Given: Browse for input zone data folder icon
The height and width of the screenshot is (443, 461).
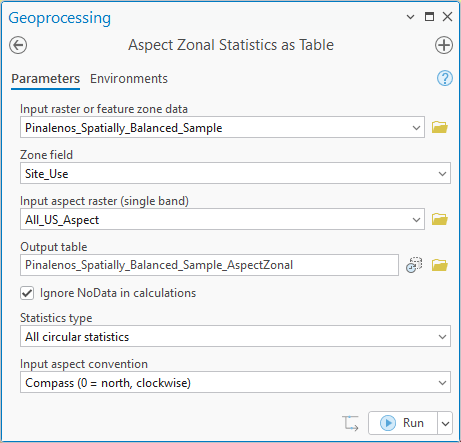Looking at the screenshot, I should (x=440, y=127).
